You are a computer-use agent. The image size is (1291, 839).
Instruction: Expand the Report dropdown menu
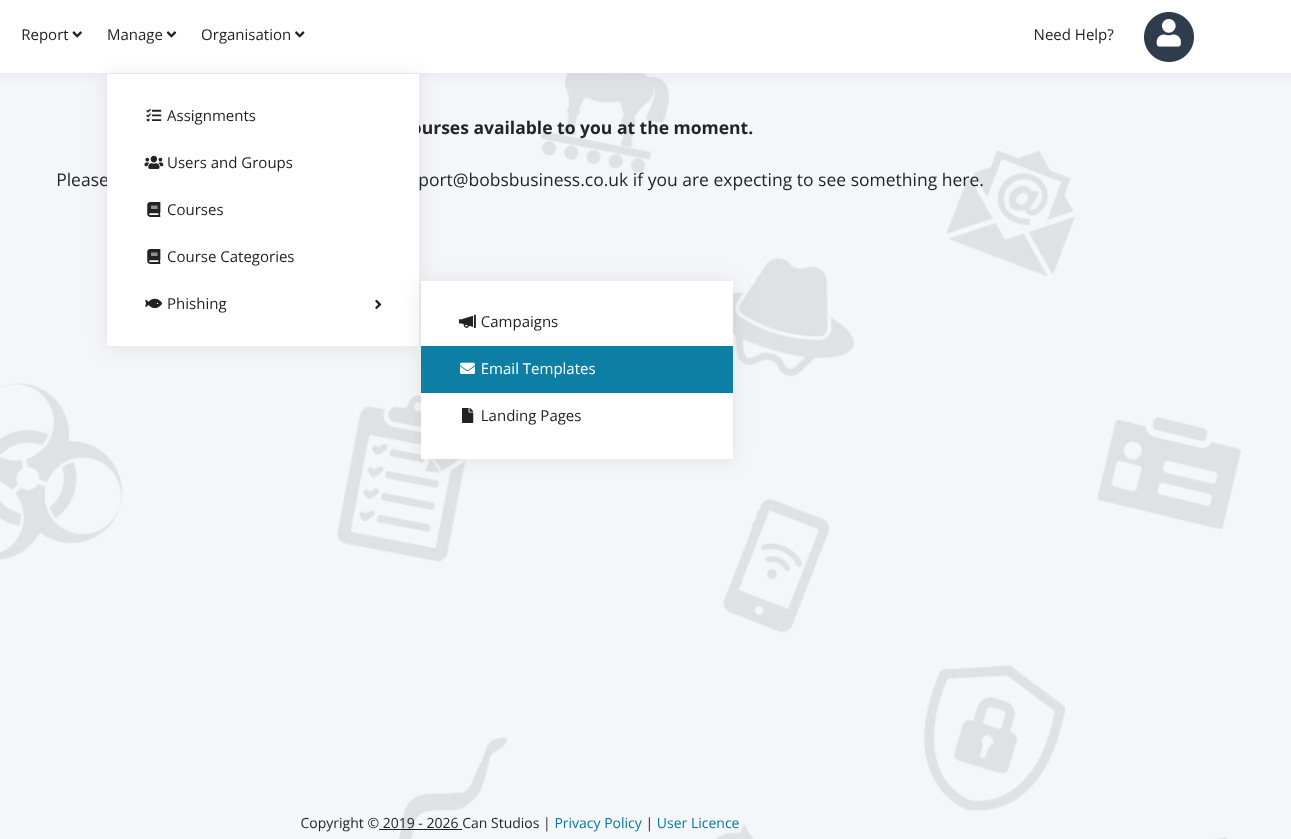[51, 35]
